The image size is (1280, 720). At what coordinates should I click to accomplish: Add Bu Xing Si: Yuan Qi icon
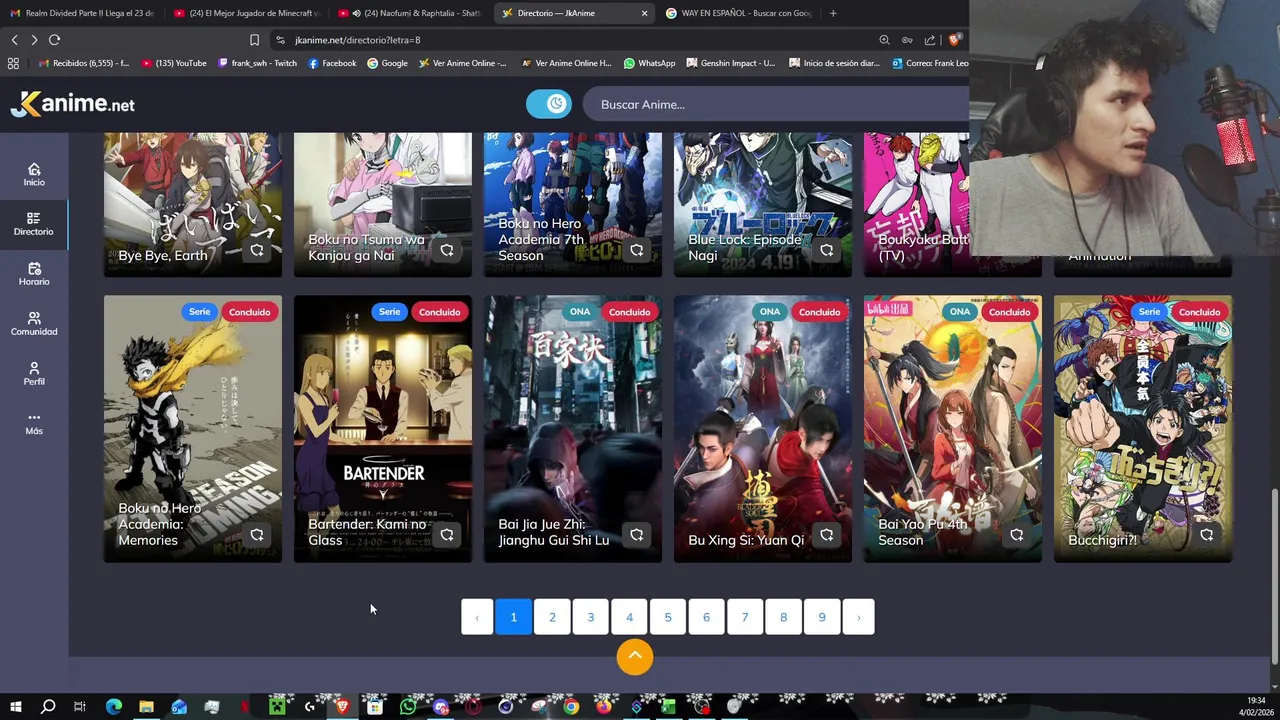click(x=827, y=535)
